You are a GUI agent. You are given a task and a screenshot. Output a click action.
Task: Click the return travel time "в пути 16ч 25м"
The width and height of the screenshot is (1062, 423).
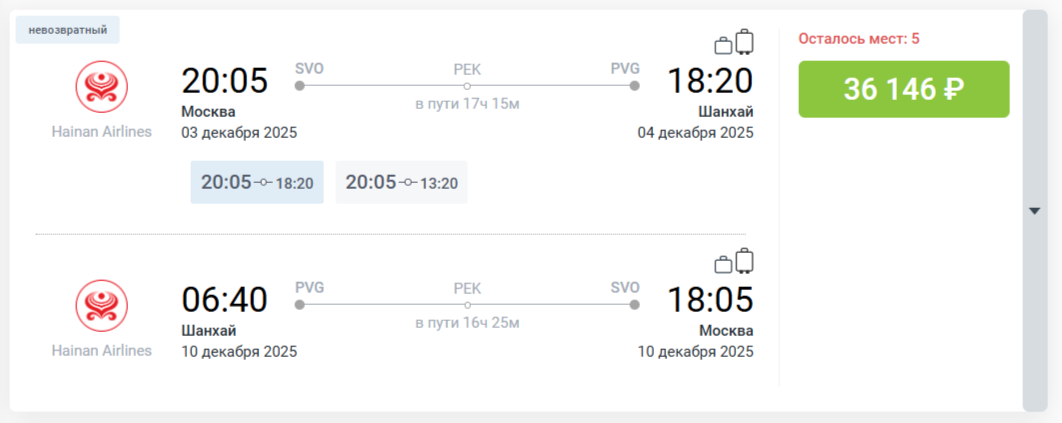pyautogui.click(x=467, y=323)
